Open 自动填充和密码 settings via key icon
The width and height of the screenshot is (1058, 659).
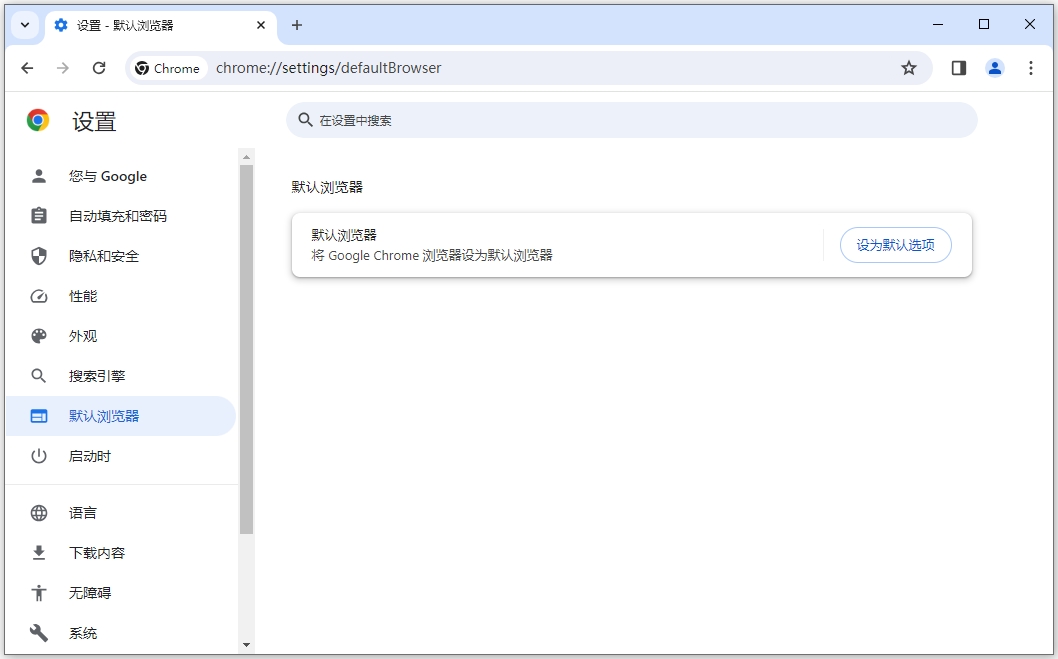tap(38, 216)
